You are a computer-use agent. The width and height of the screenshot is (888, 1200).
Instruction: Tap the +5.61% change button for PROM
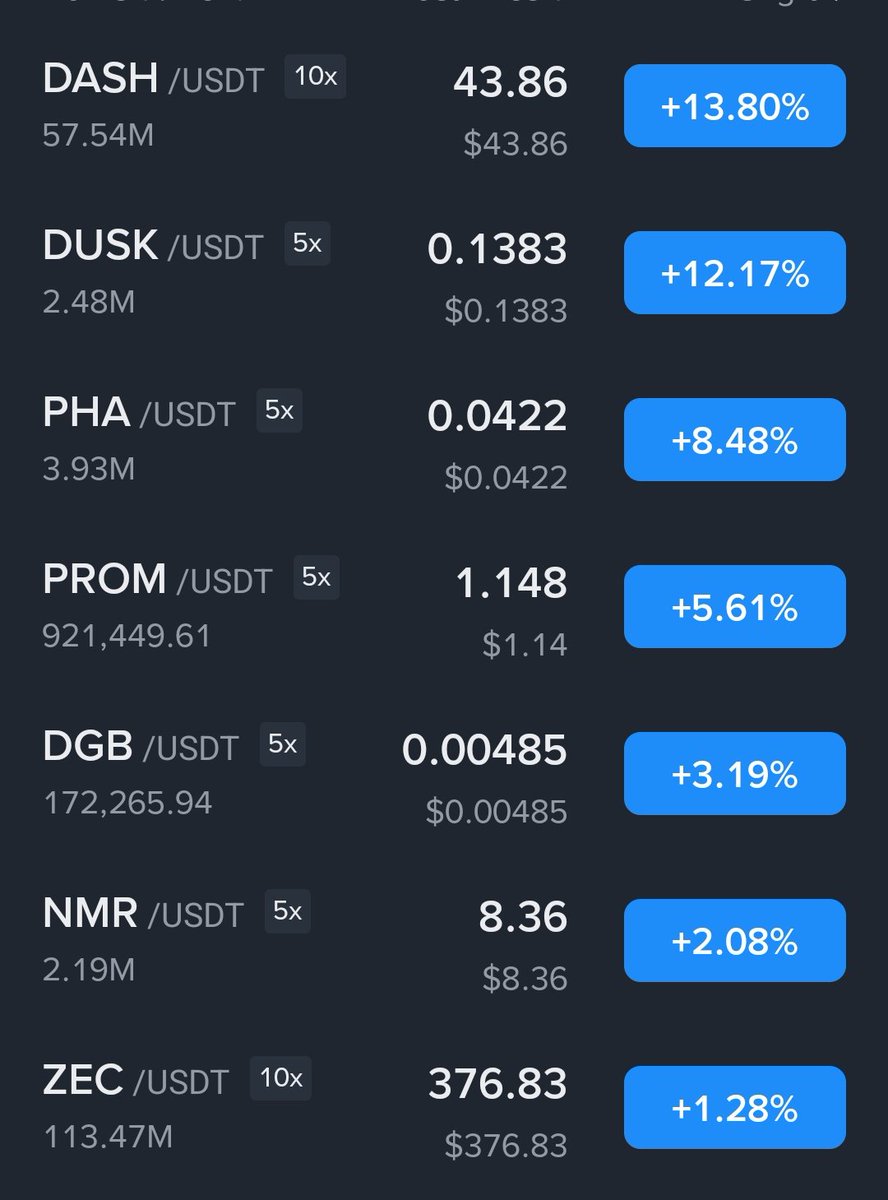734,607
